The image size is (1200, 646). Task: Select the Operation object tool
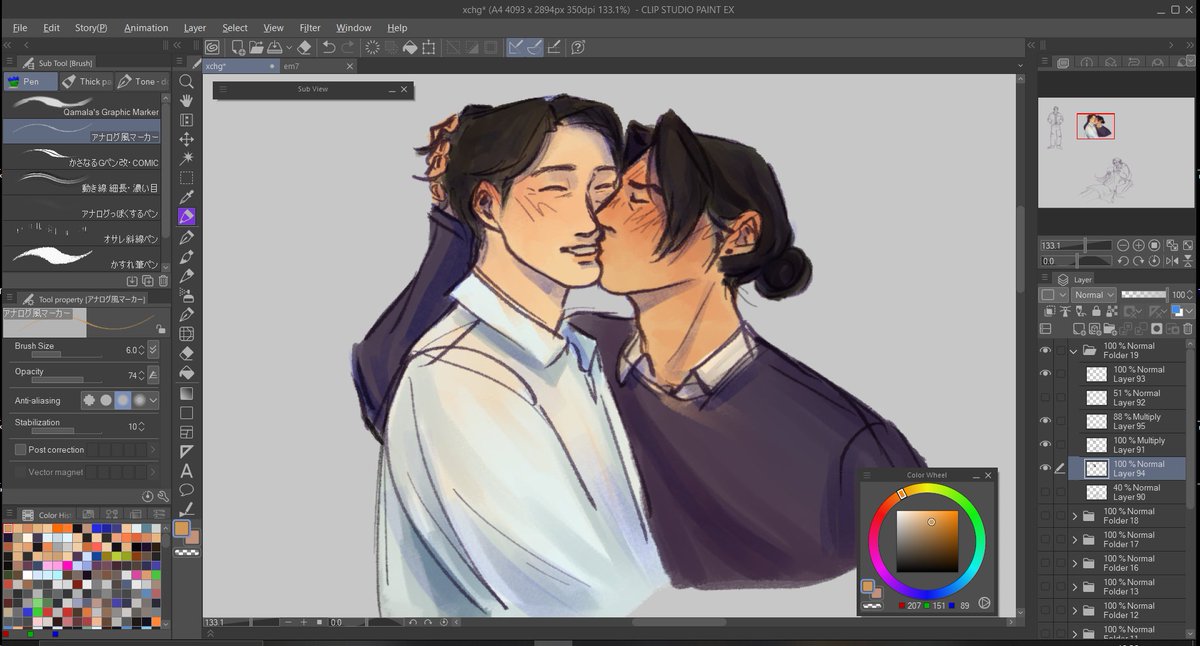coord(186,120)
